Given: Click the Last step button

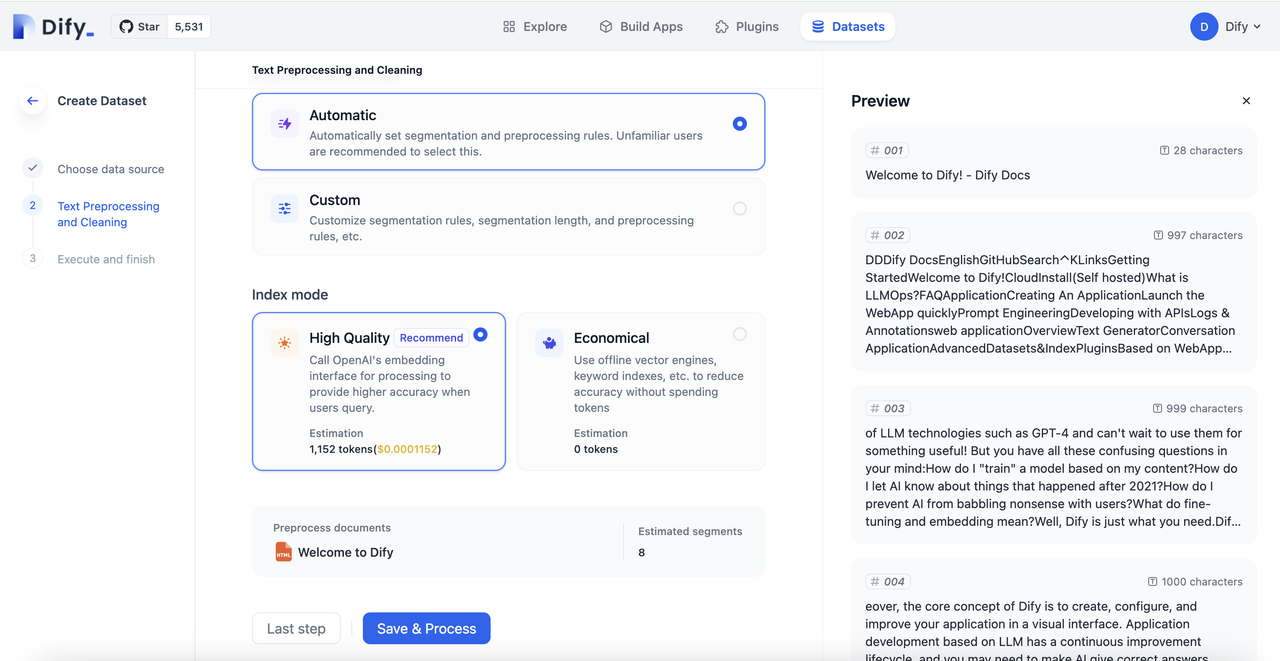Looking at the screenshot, I should click(296, 628).
